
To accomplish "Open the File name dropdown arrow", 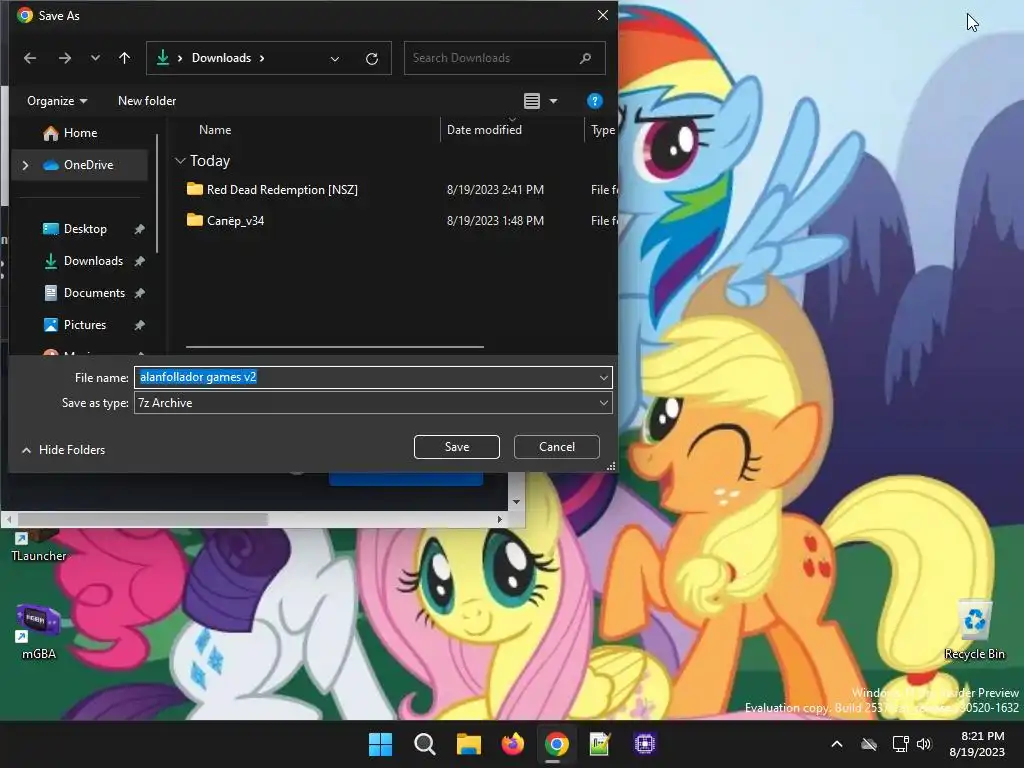I will (604, 377).
